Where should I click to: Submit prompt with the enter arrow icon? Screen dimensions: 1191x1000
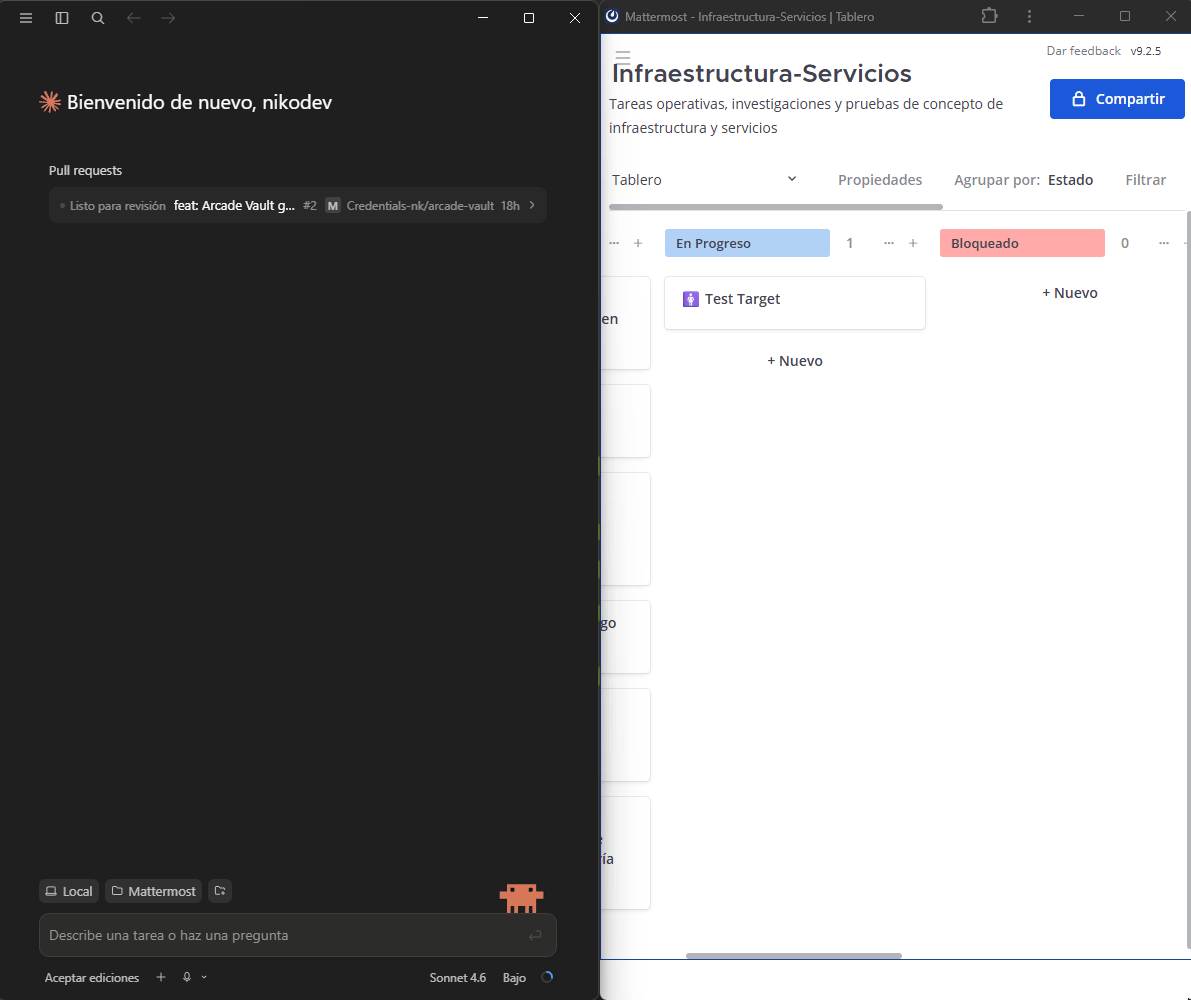[535, 935]
